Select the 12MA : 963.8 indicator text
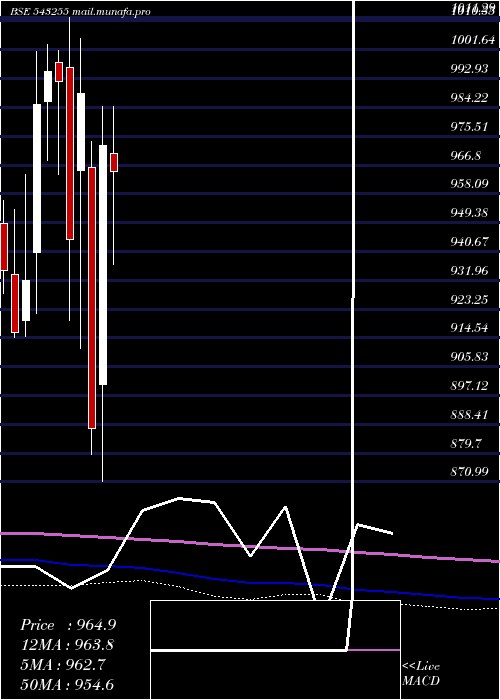 67,644
